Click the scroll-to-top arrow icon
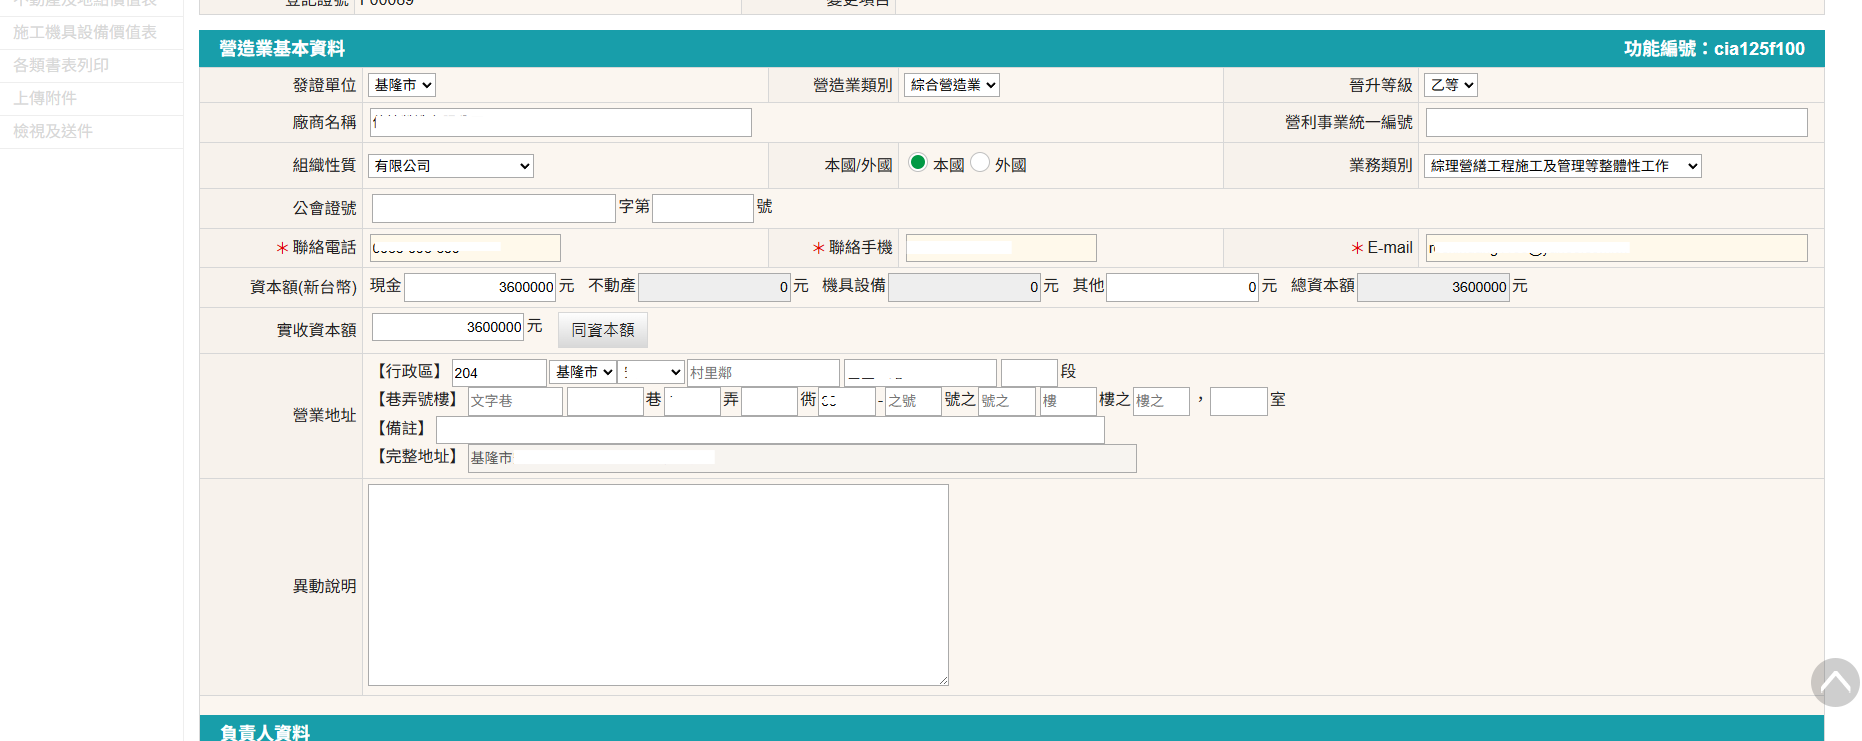The image size is (1862, 741). 1834,683
